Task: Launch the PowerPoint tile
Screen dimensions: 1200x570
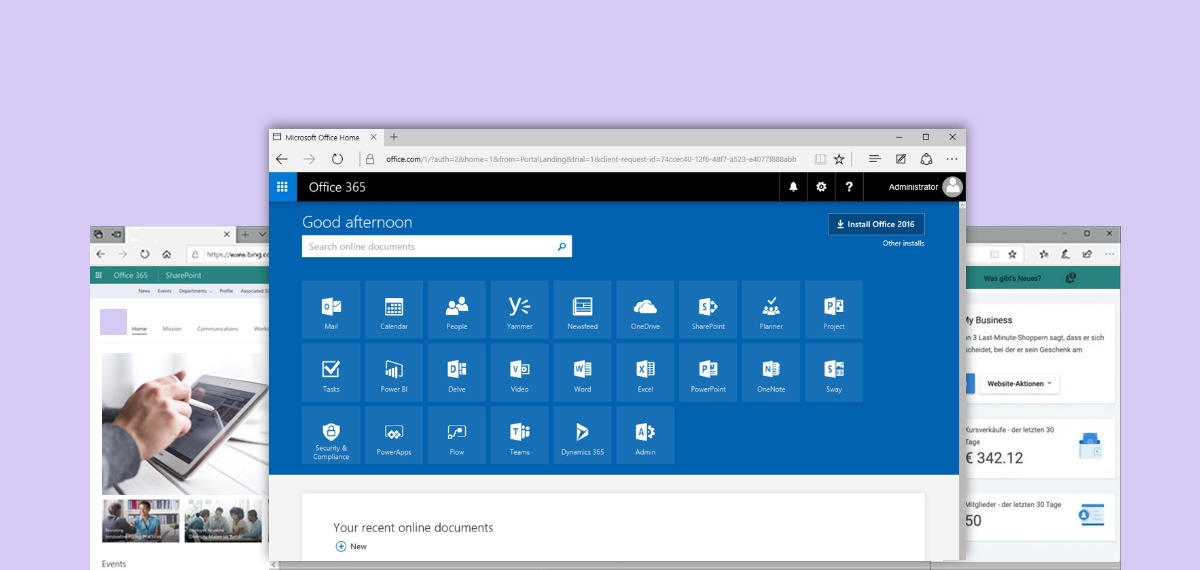Action: [708, 372]
